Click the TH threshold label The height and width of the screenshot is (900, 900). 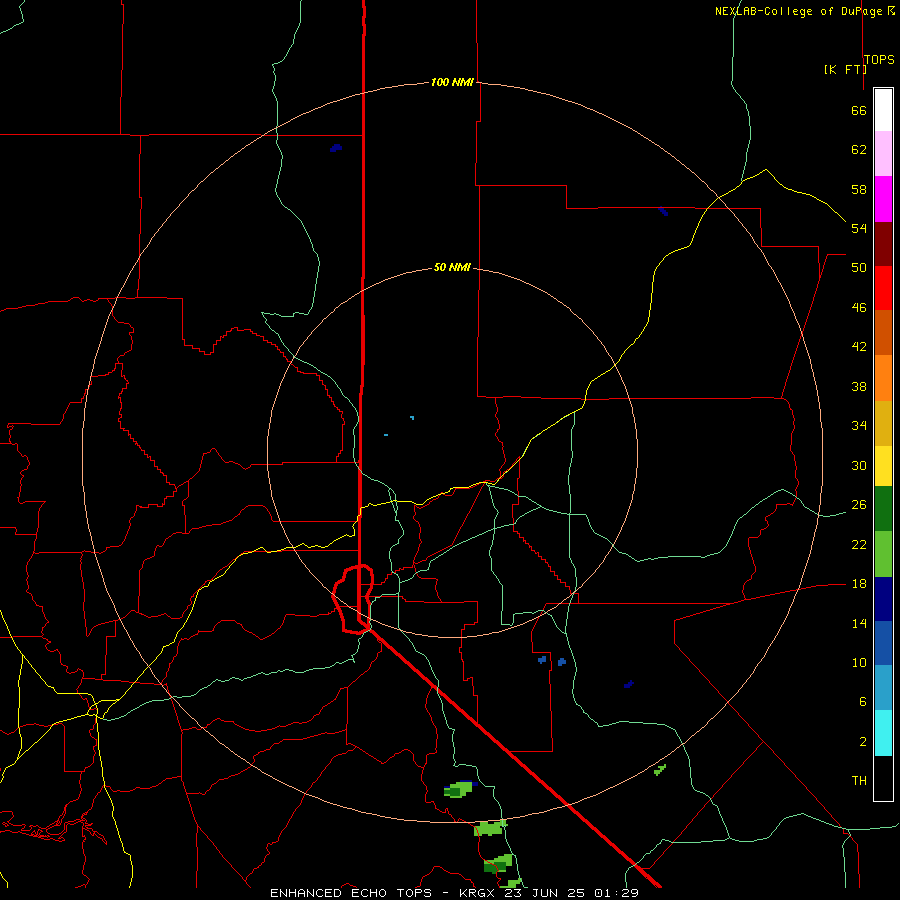(859, 781)
